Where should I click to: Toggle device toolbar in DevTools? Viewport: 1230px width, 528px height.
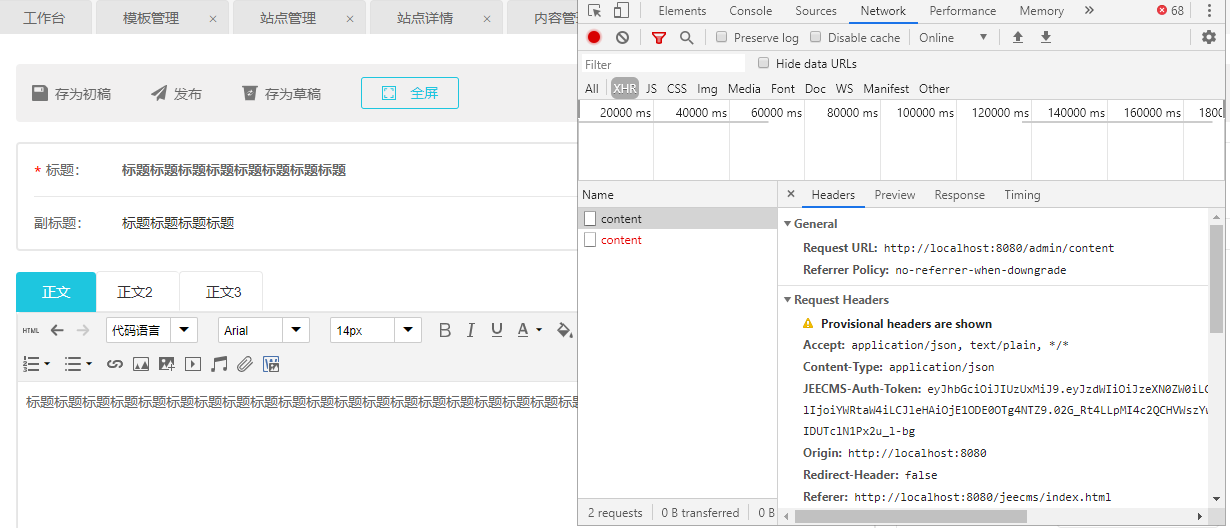pos(621,11)
